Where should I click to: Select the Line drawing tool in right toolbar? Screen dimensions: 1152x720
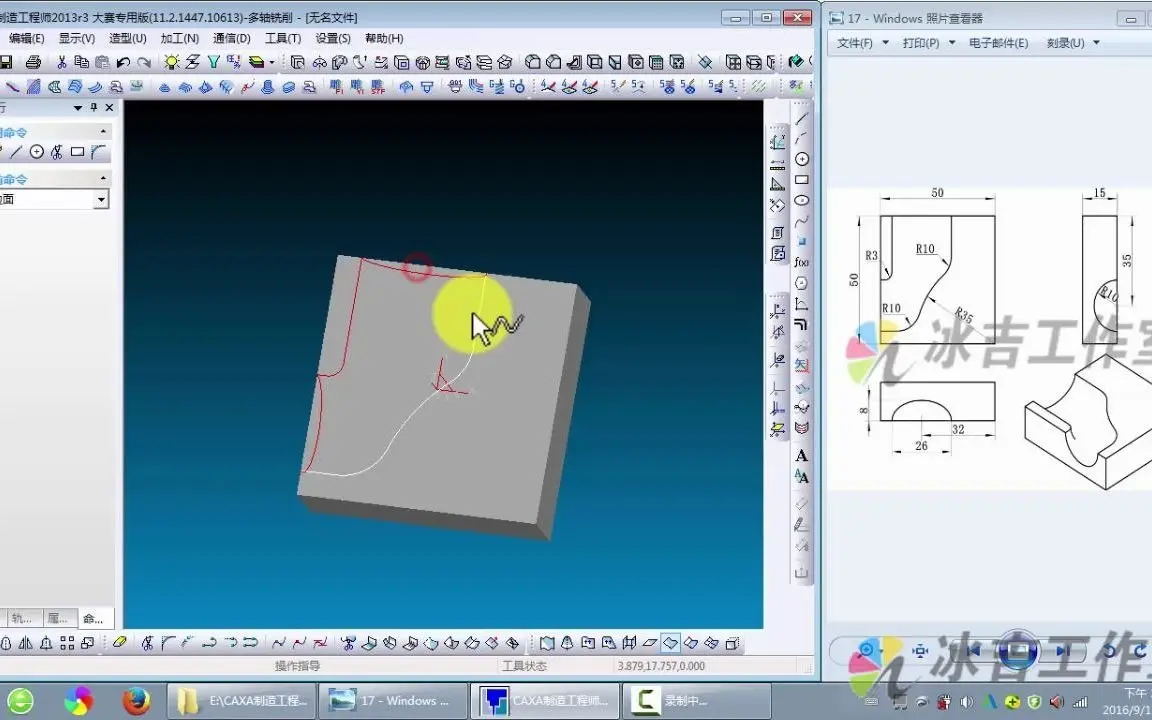coord(802,118)
